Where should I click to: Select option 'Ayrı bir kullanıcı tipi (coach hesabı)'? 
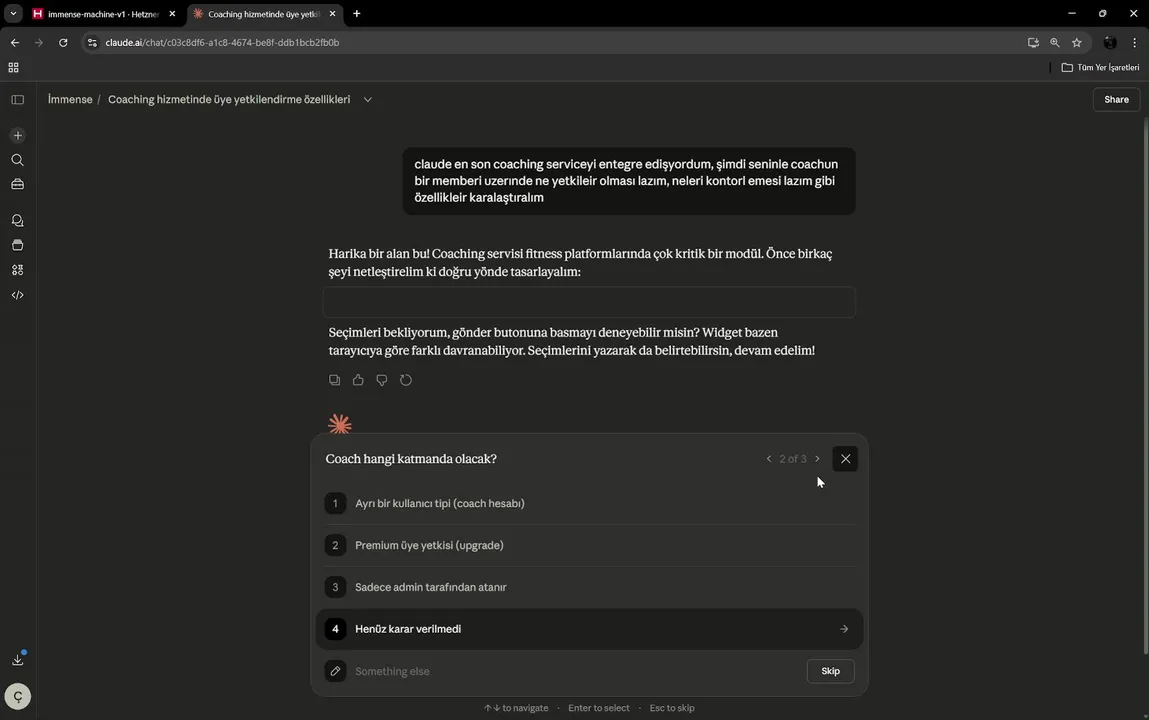pos(440,503)
